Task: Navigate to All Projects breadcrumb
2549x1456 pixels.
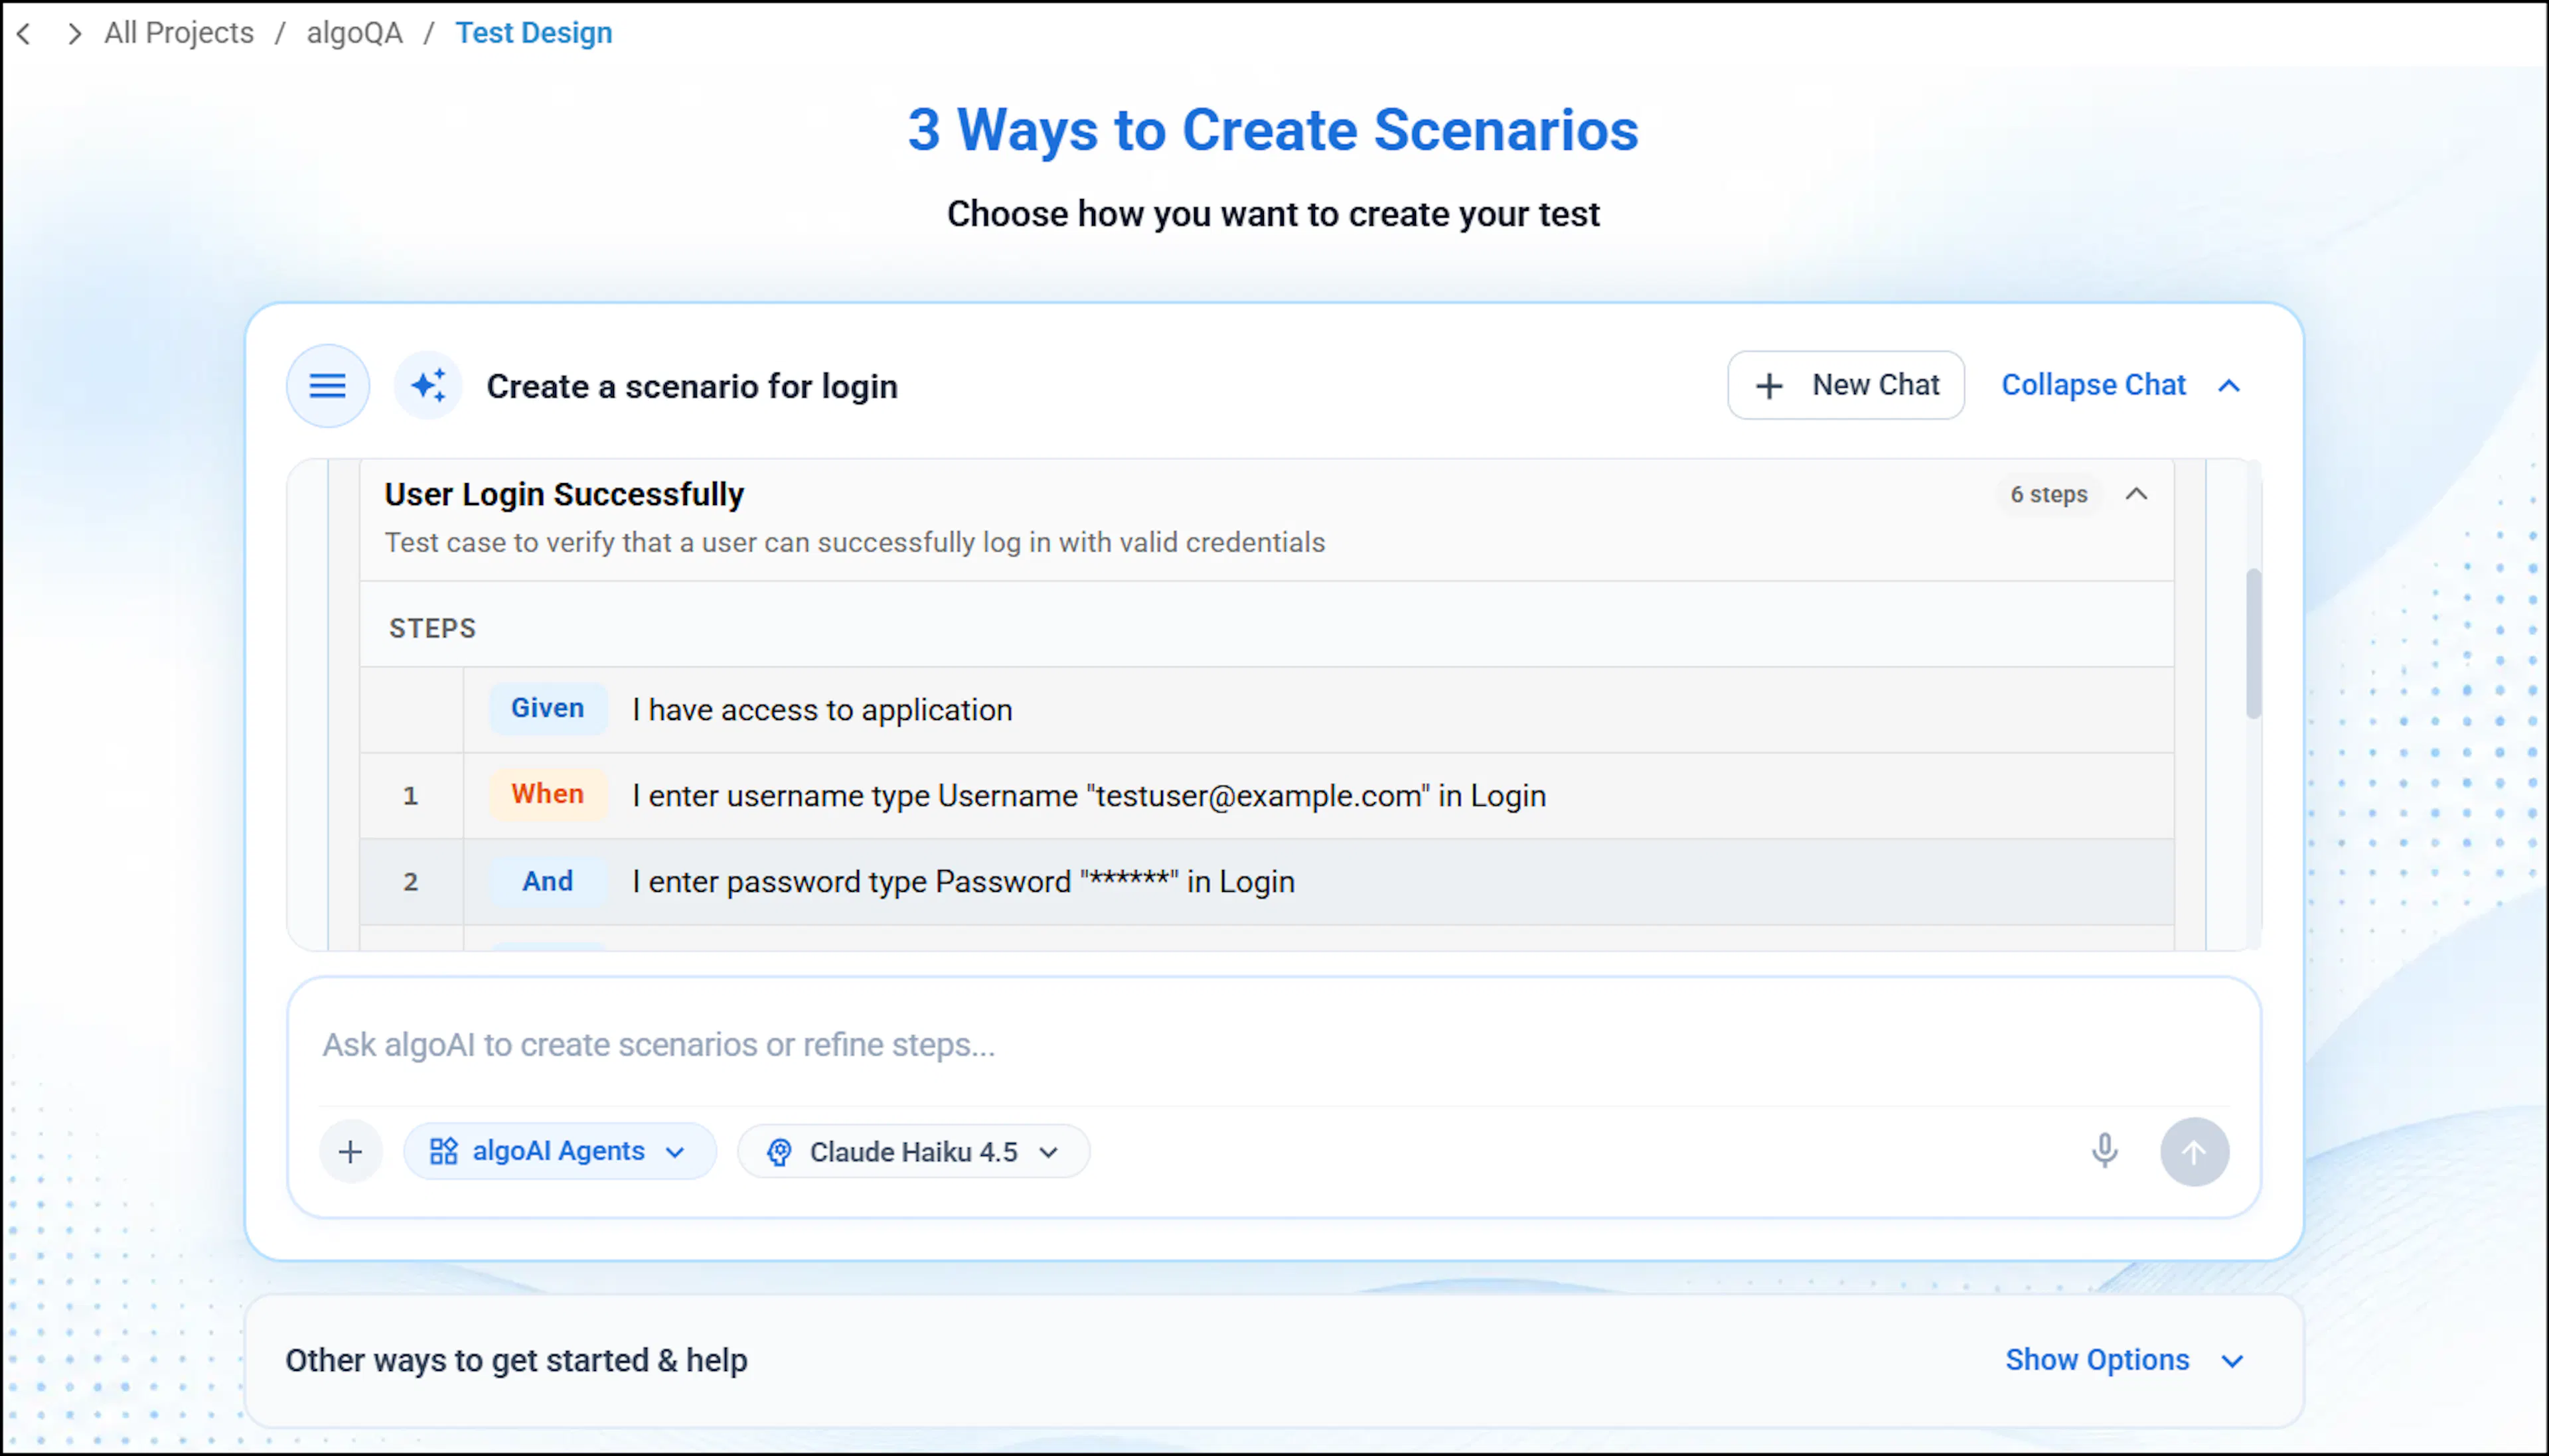Action: click(x=179, y=33)
